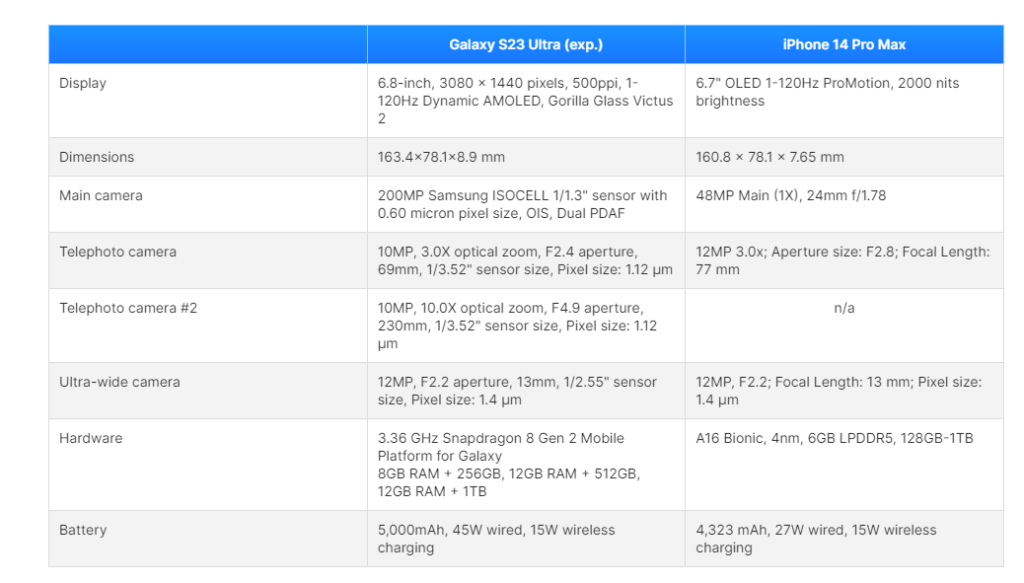Select the Telephoto camera #2 label
The image size is (1024, 583).
coord(128,307)
